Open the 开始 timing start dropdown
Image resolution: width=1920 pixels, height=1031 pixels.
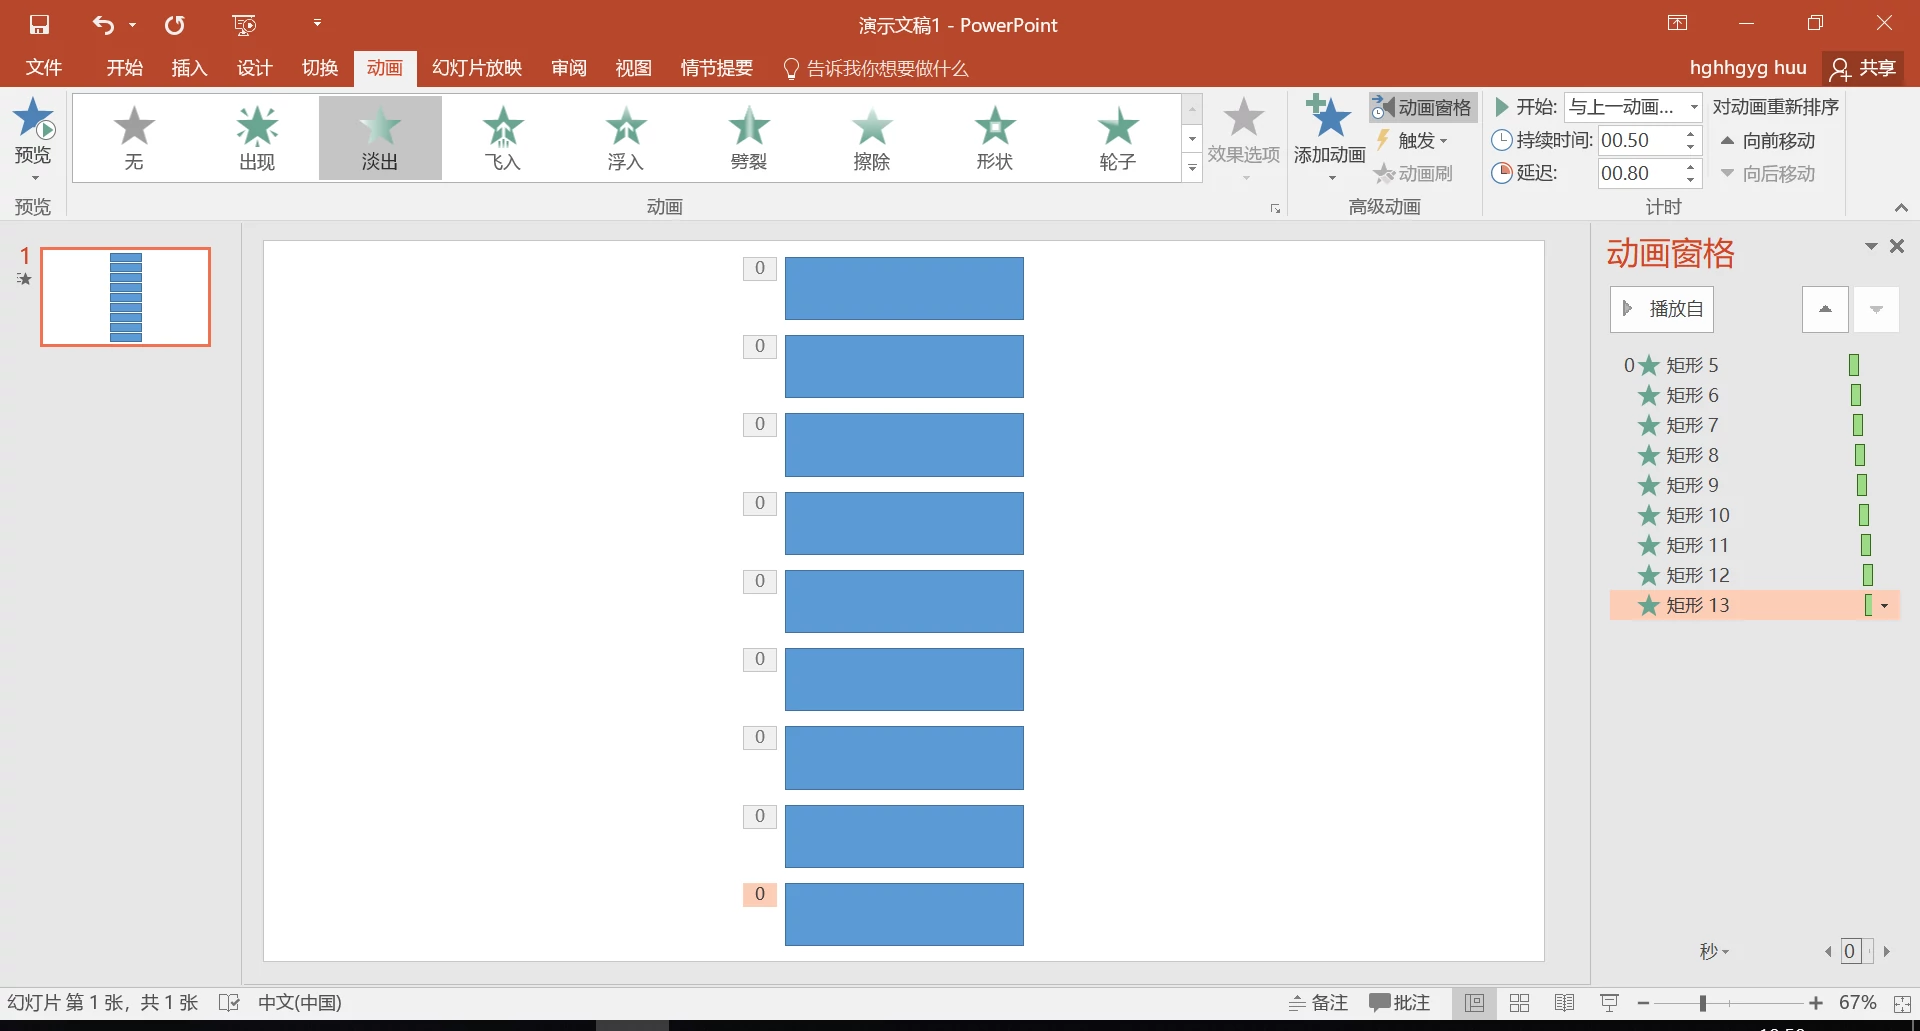click(1693, 107)
